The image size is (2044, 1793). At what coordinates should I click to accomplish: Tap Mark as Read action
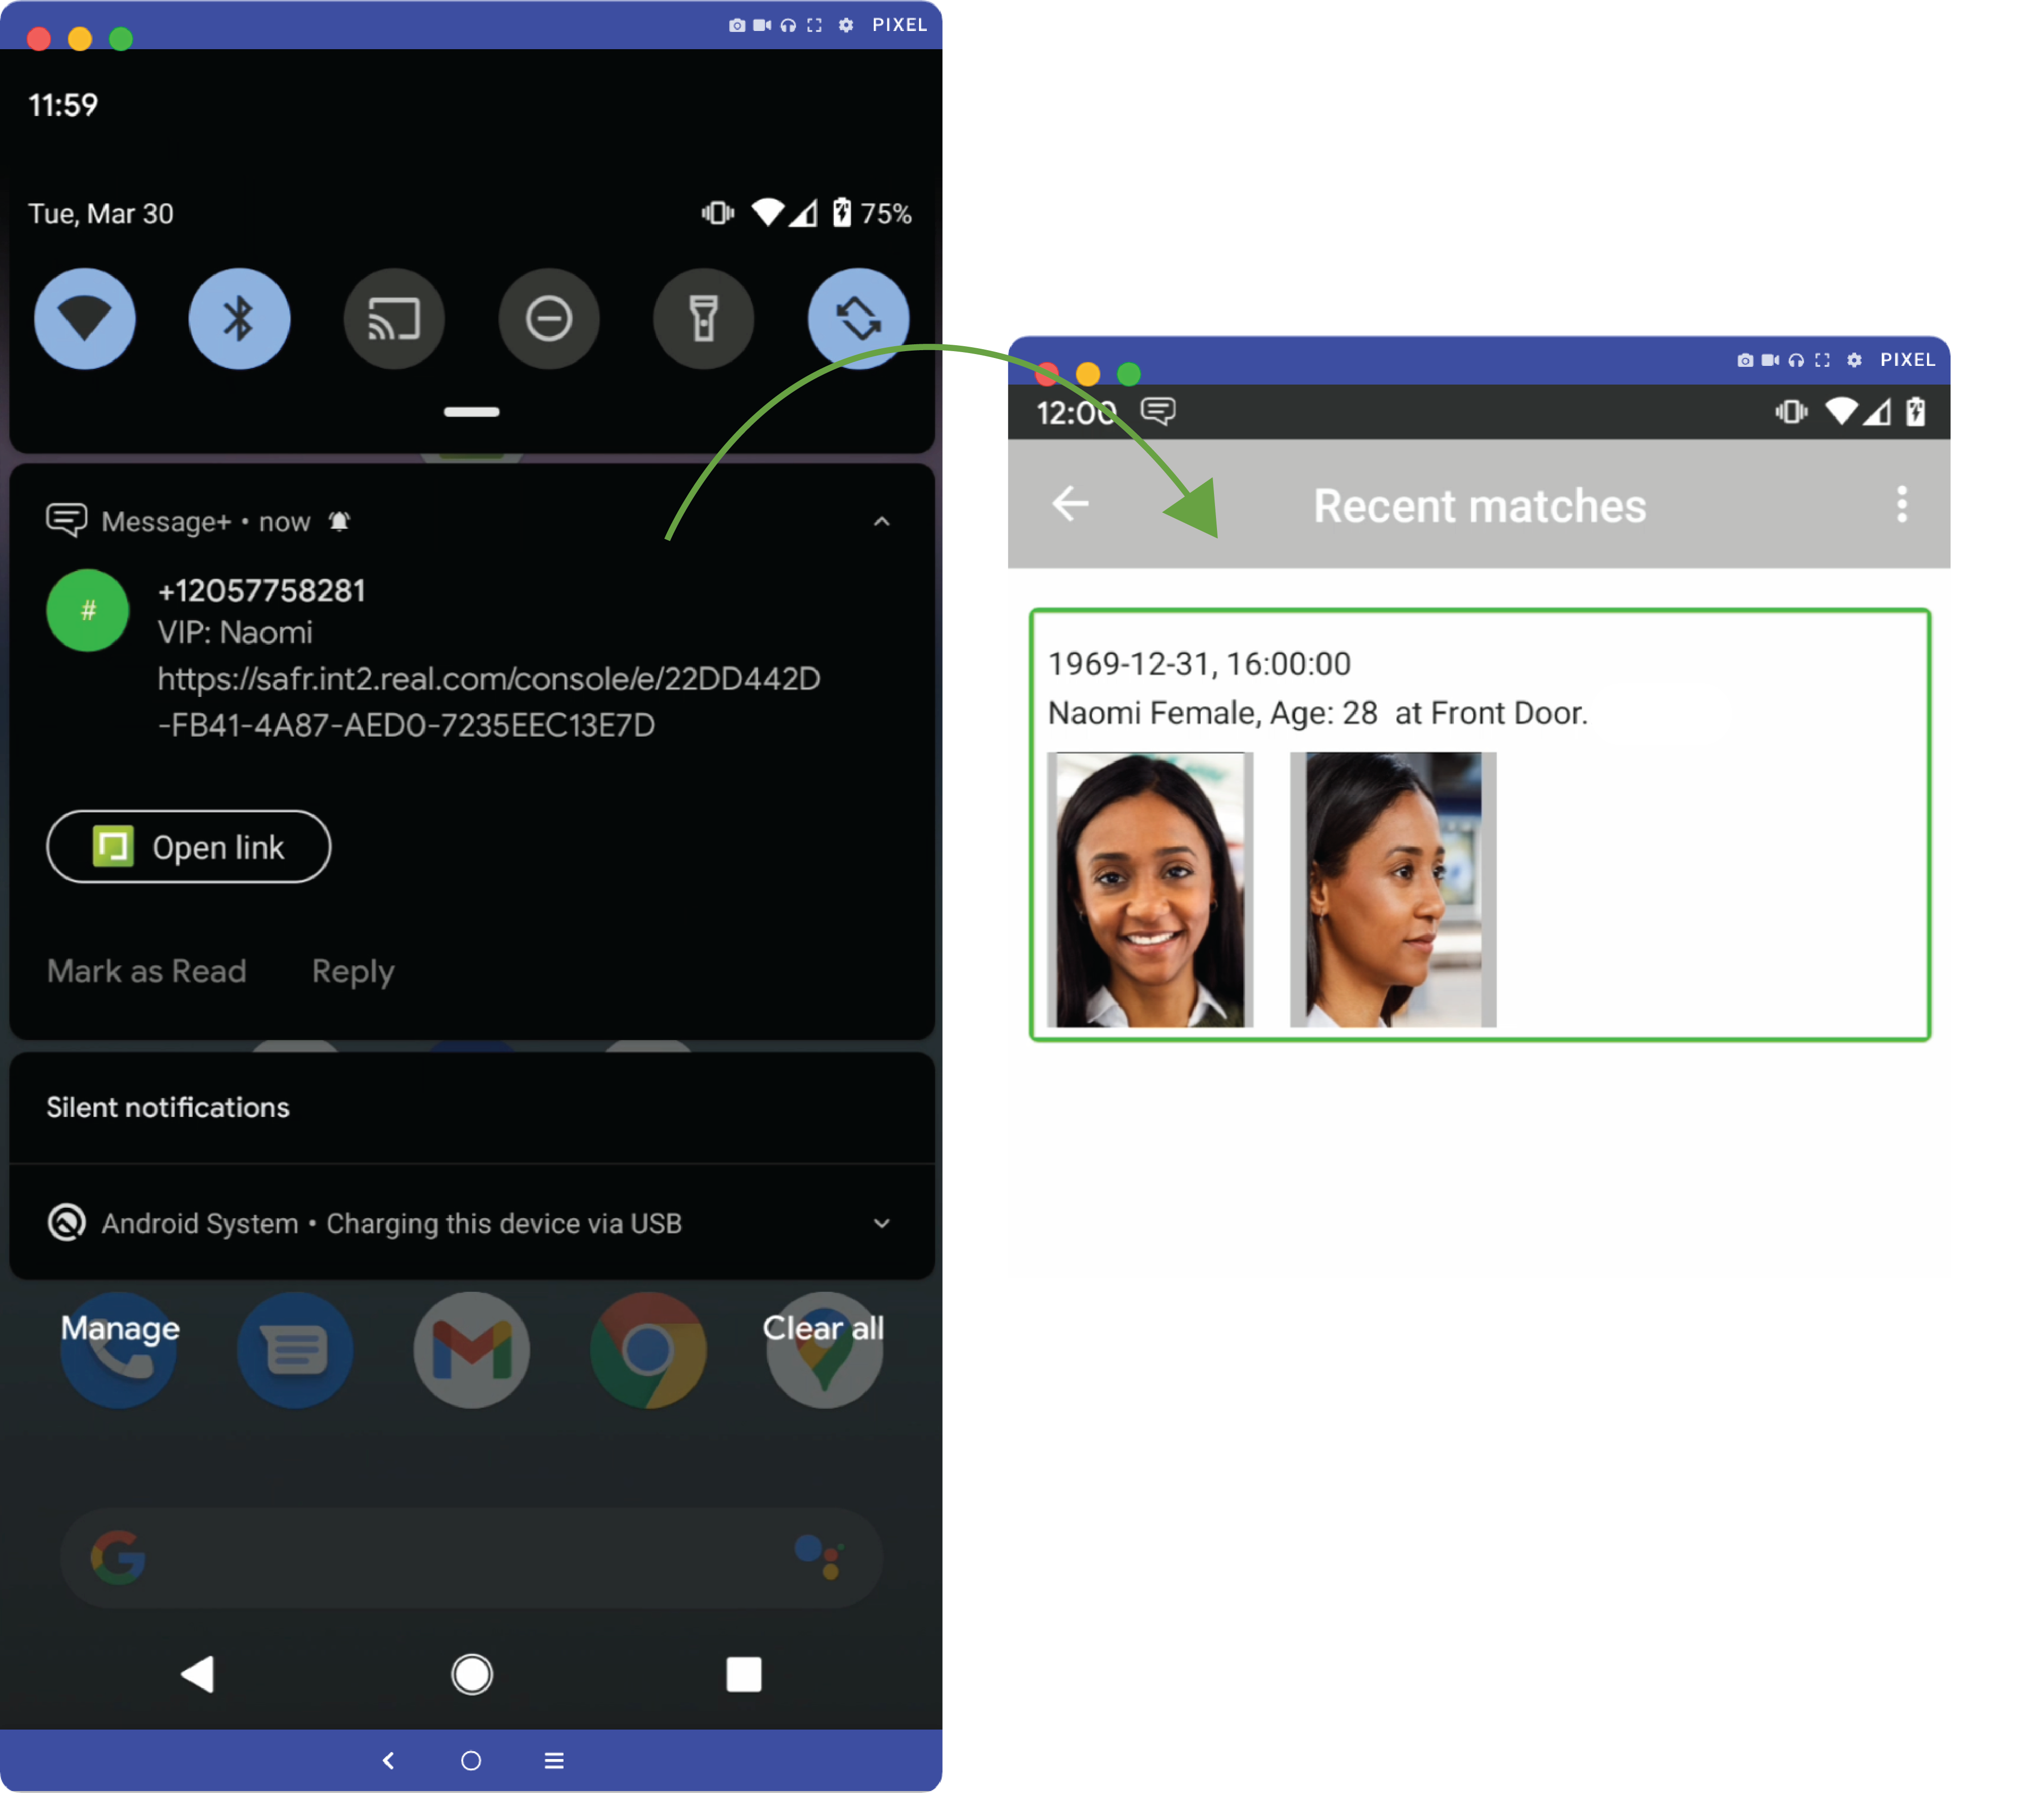146,971
